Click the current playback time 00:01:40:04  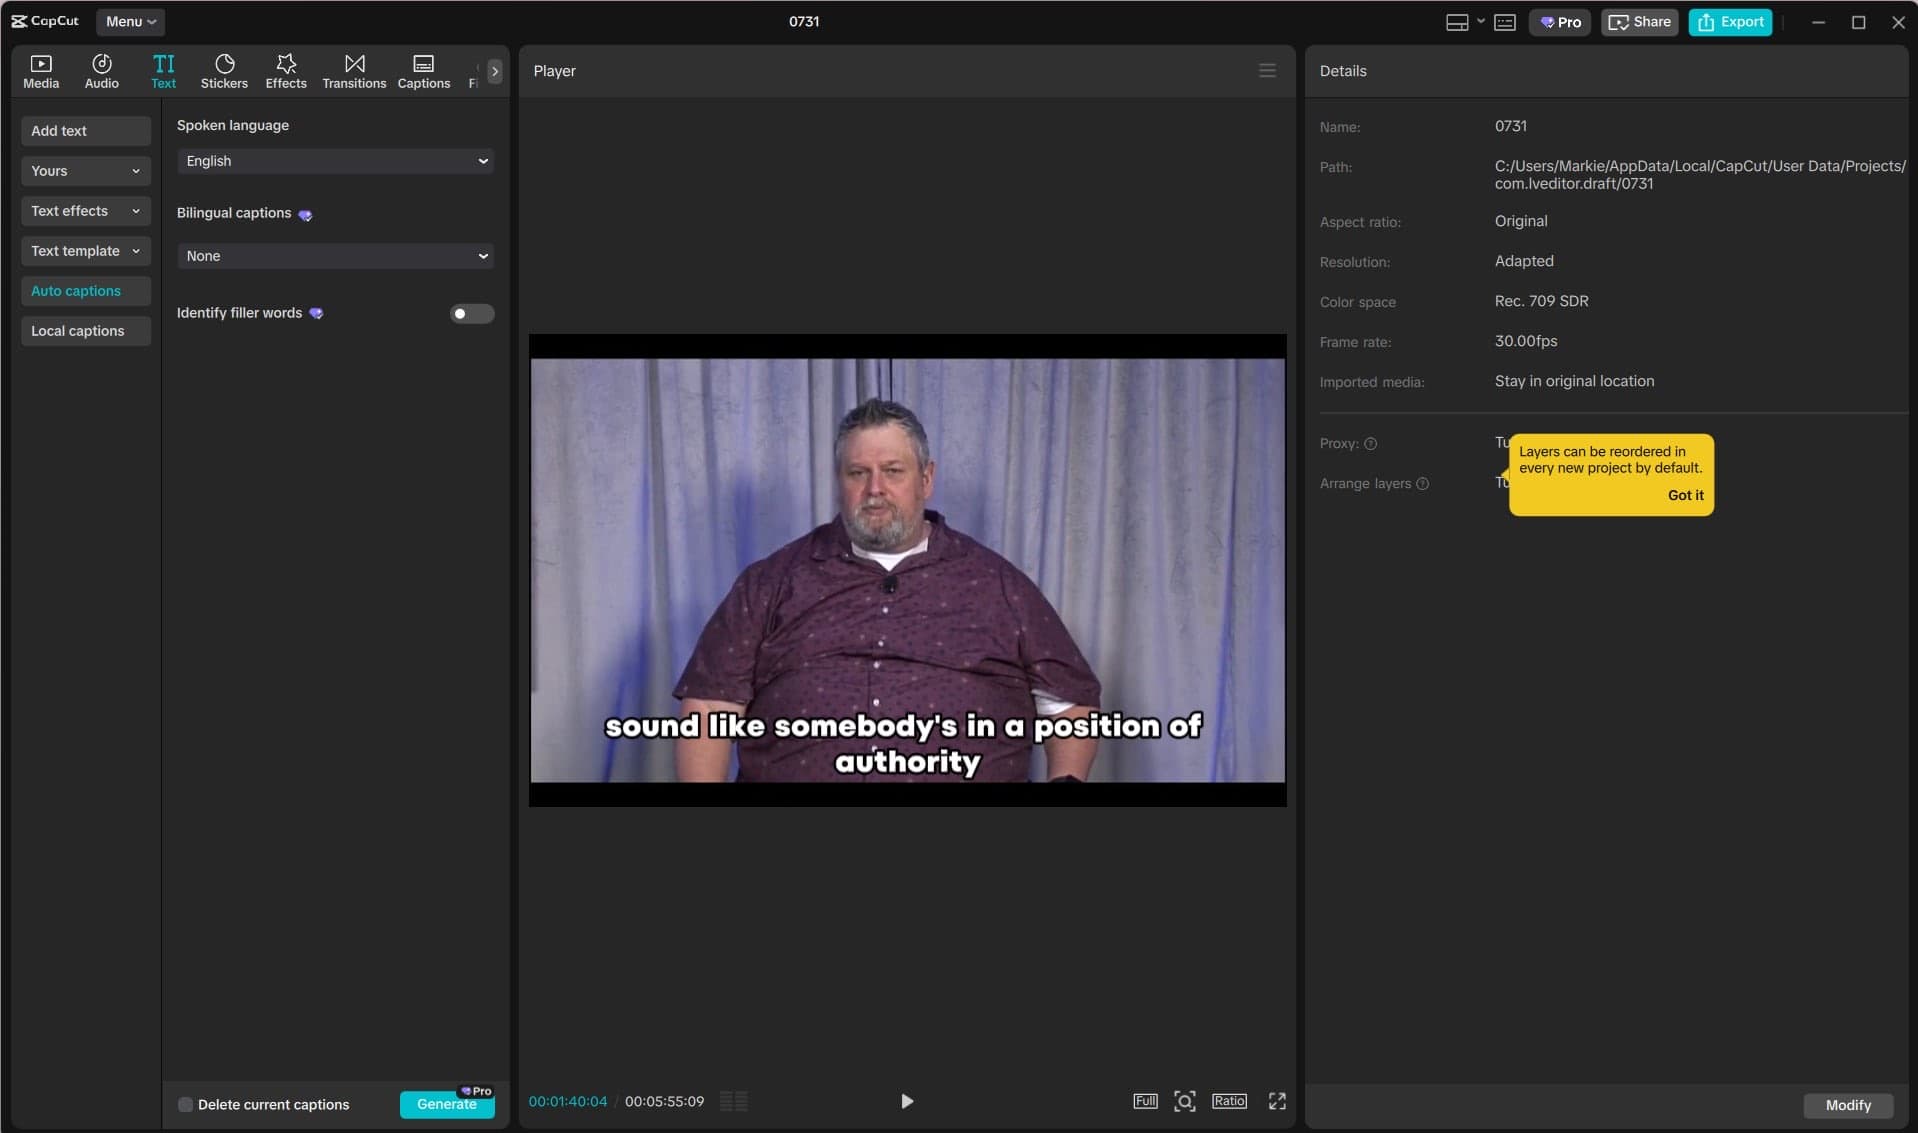(x=567, y=1101)
